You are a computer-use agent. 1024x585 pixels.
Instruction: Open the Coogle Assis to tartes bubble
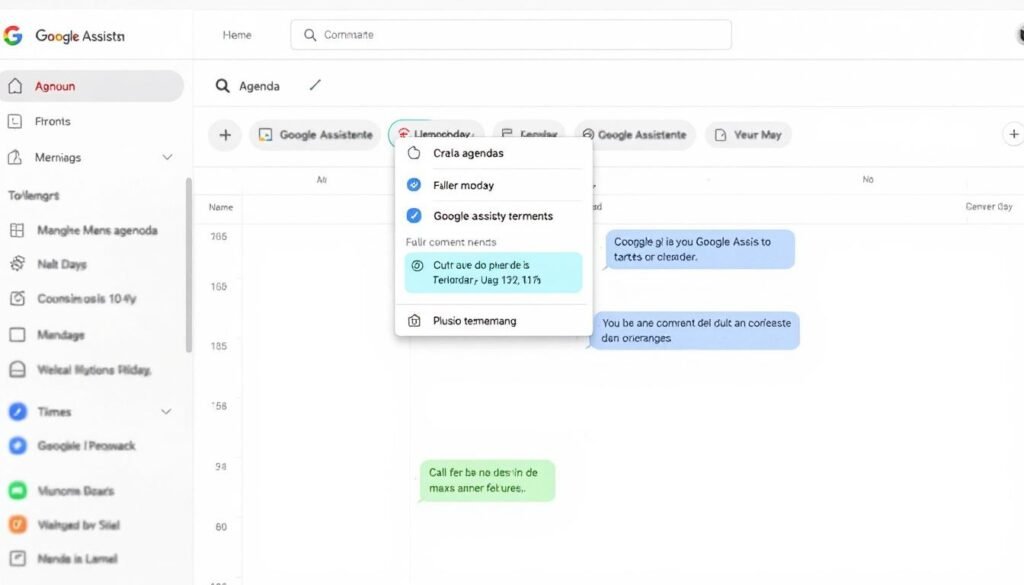(x=699, y=249)
